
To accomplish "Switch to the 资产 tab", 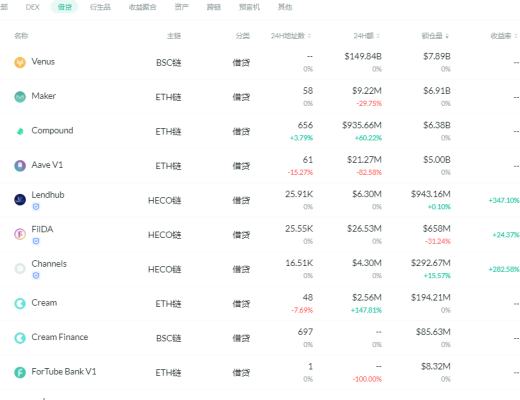I will pos(182,7).
